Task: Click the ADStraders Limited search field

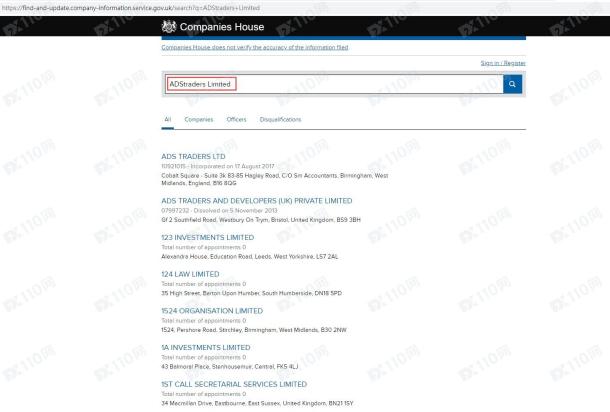Action: click(x=334, y=84)
